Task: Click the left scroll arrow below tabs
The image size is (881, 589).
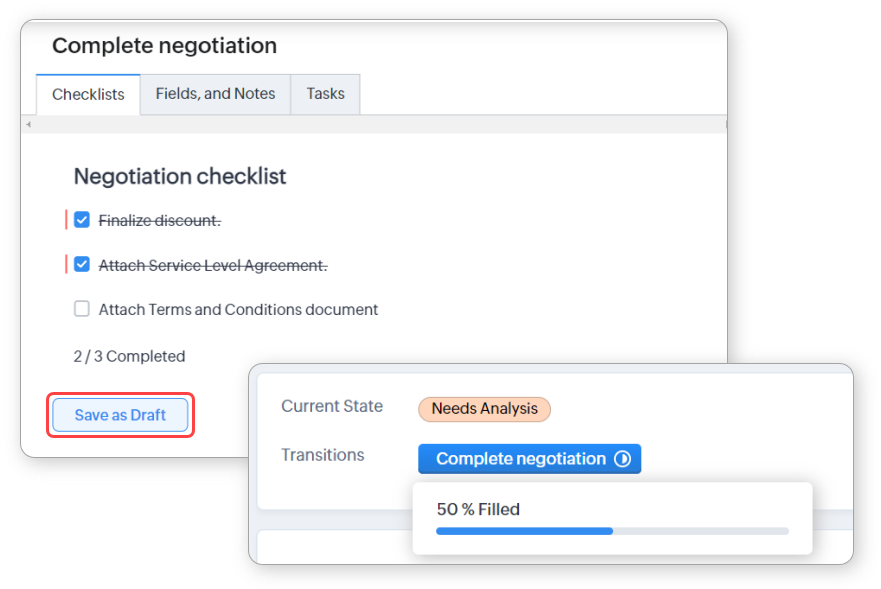Action: [28, 125]
